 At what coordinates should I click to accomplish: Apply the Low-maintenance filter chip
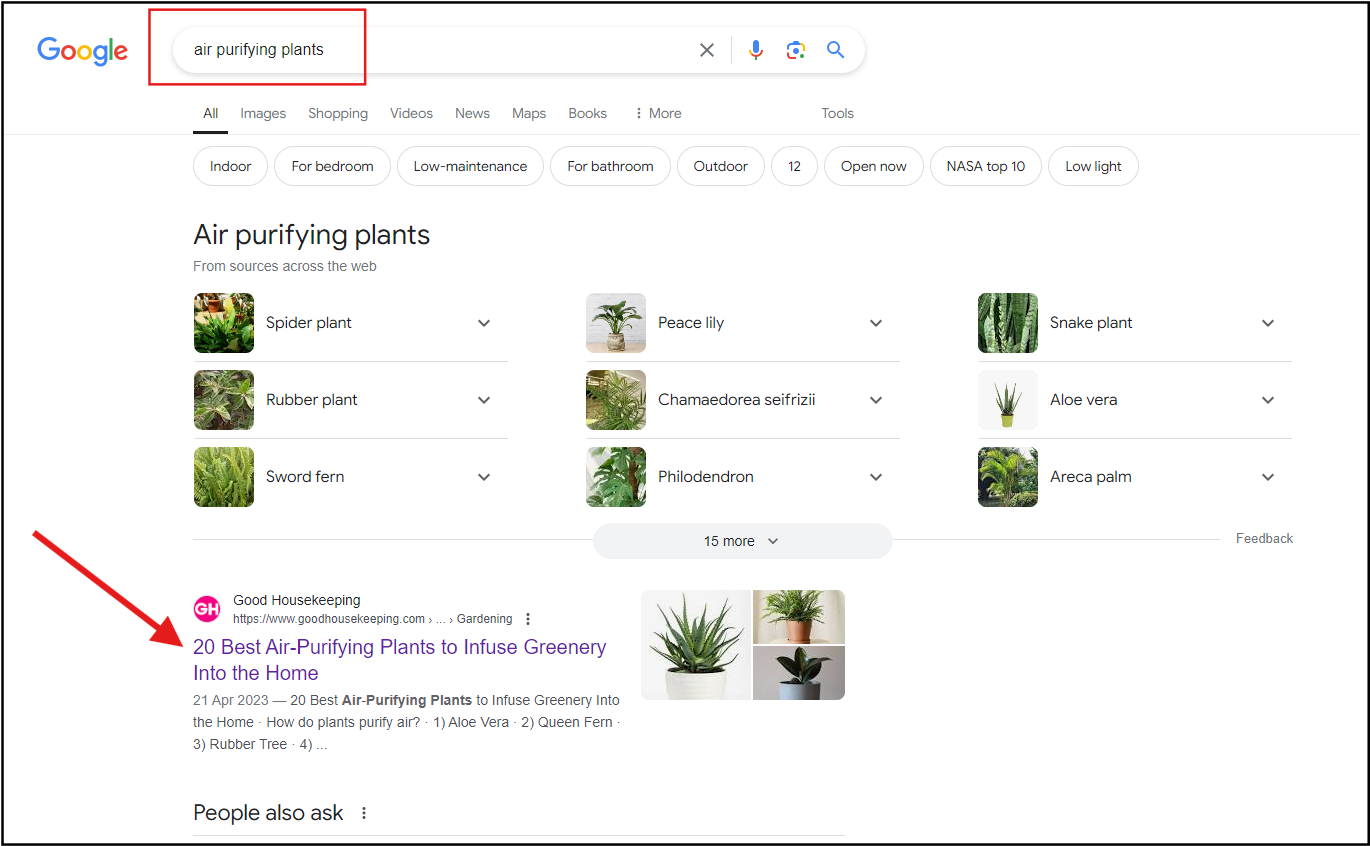[470, 166]
